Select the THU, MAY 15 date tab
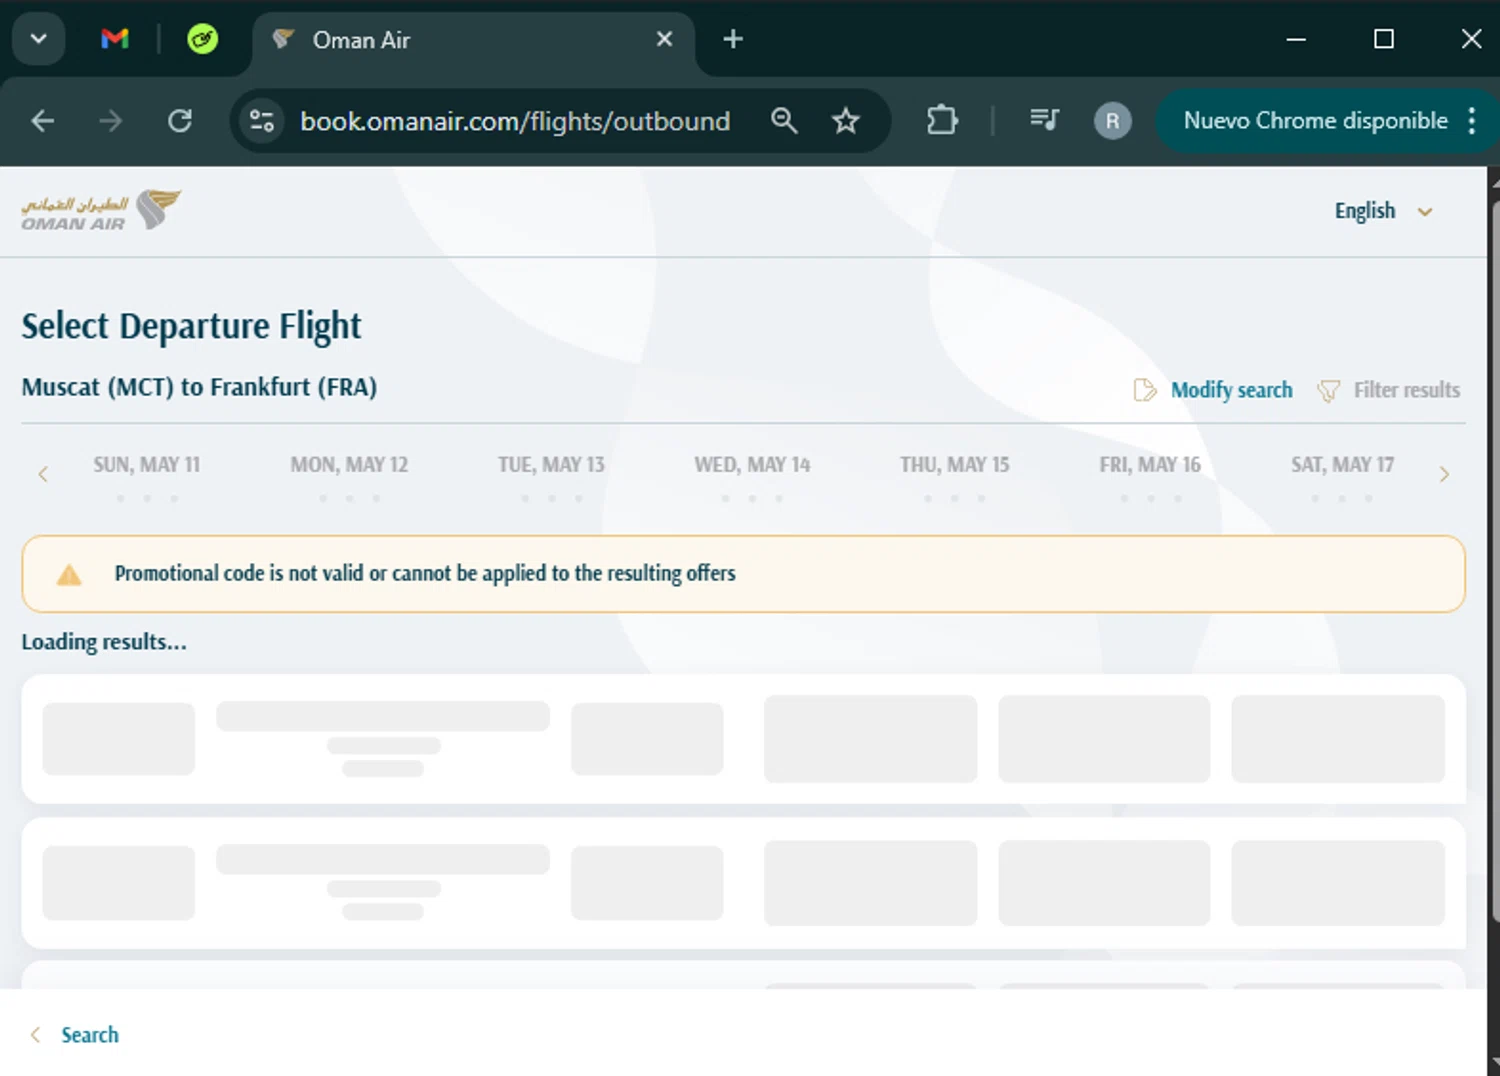 (x=954, y=476)
